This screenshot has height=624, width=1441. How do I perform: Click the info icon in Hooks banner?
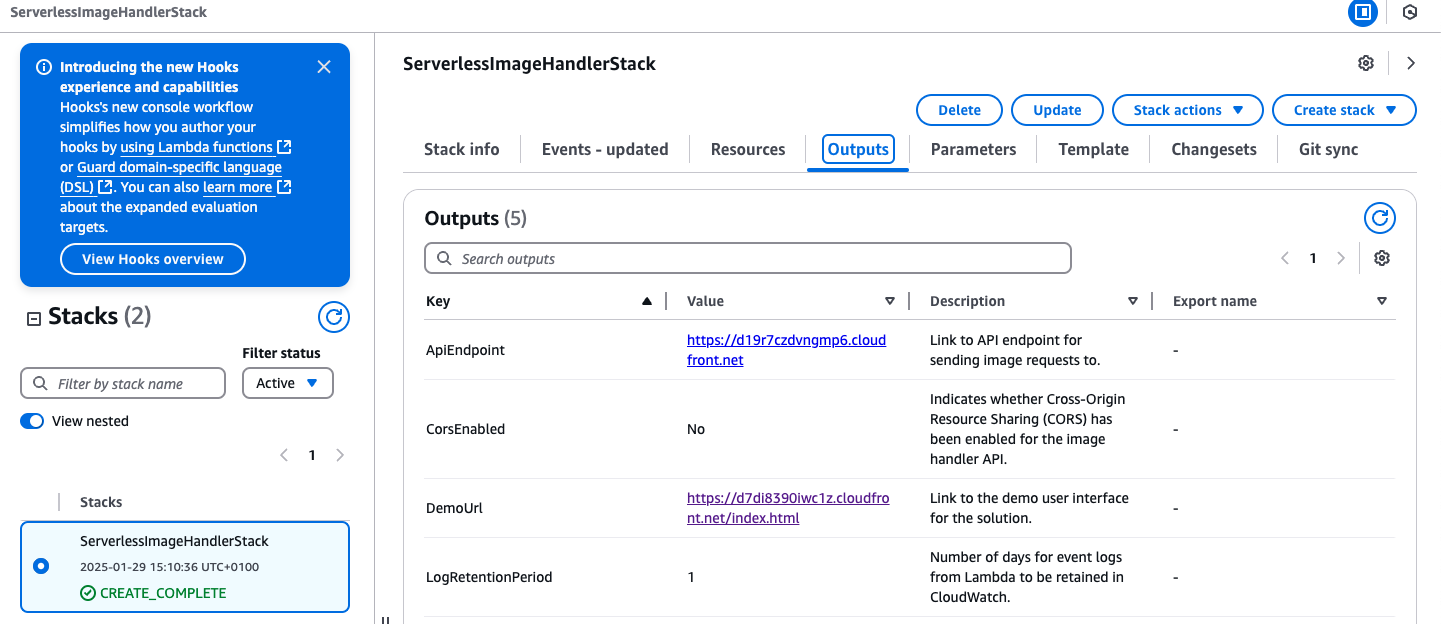(x=44, y=68)
